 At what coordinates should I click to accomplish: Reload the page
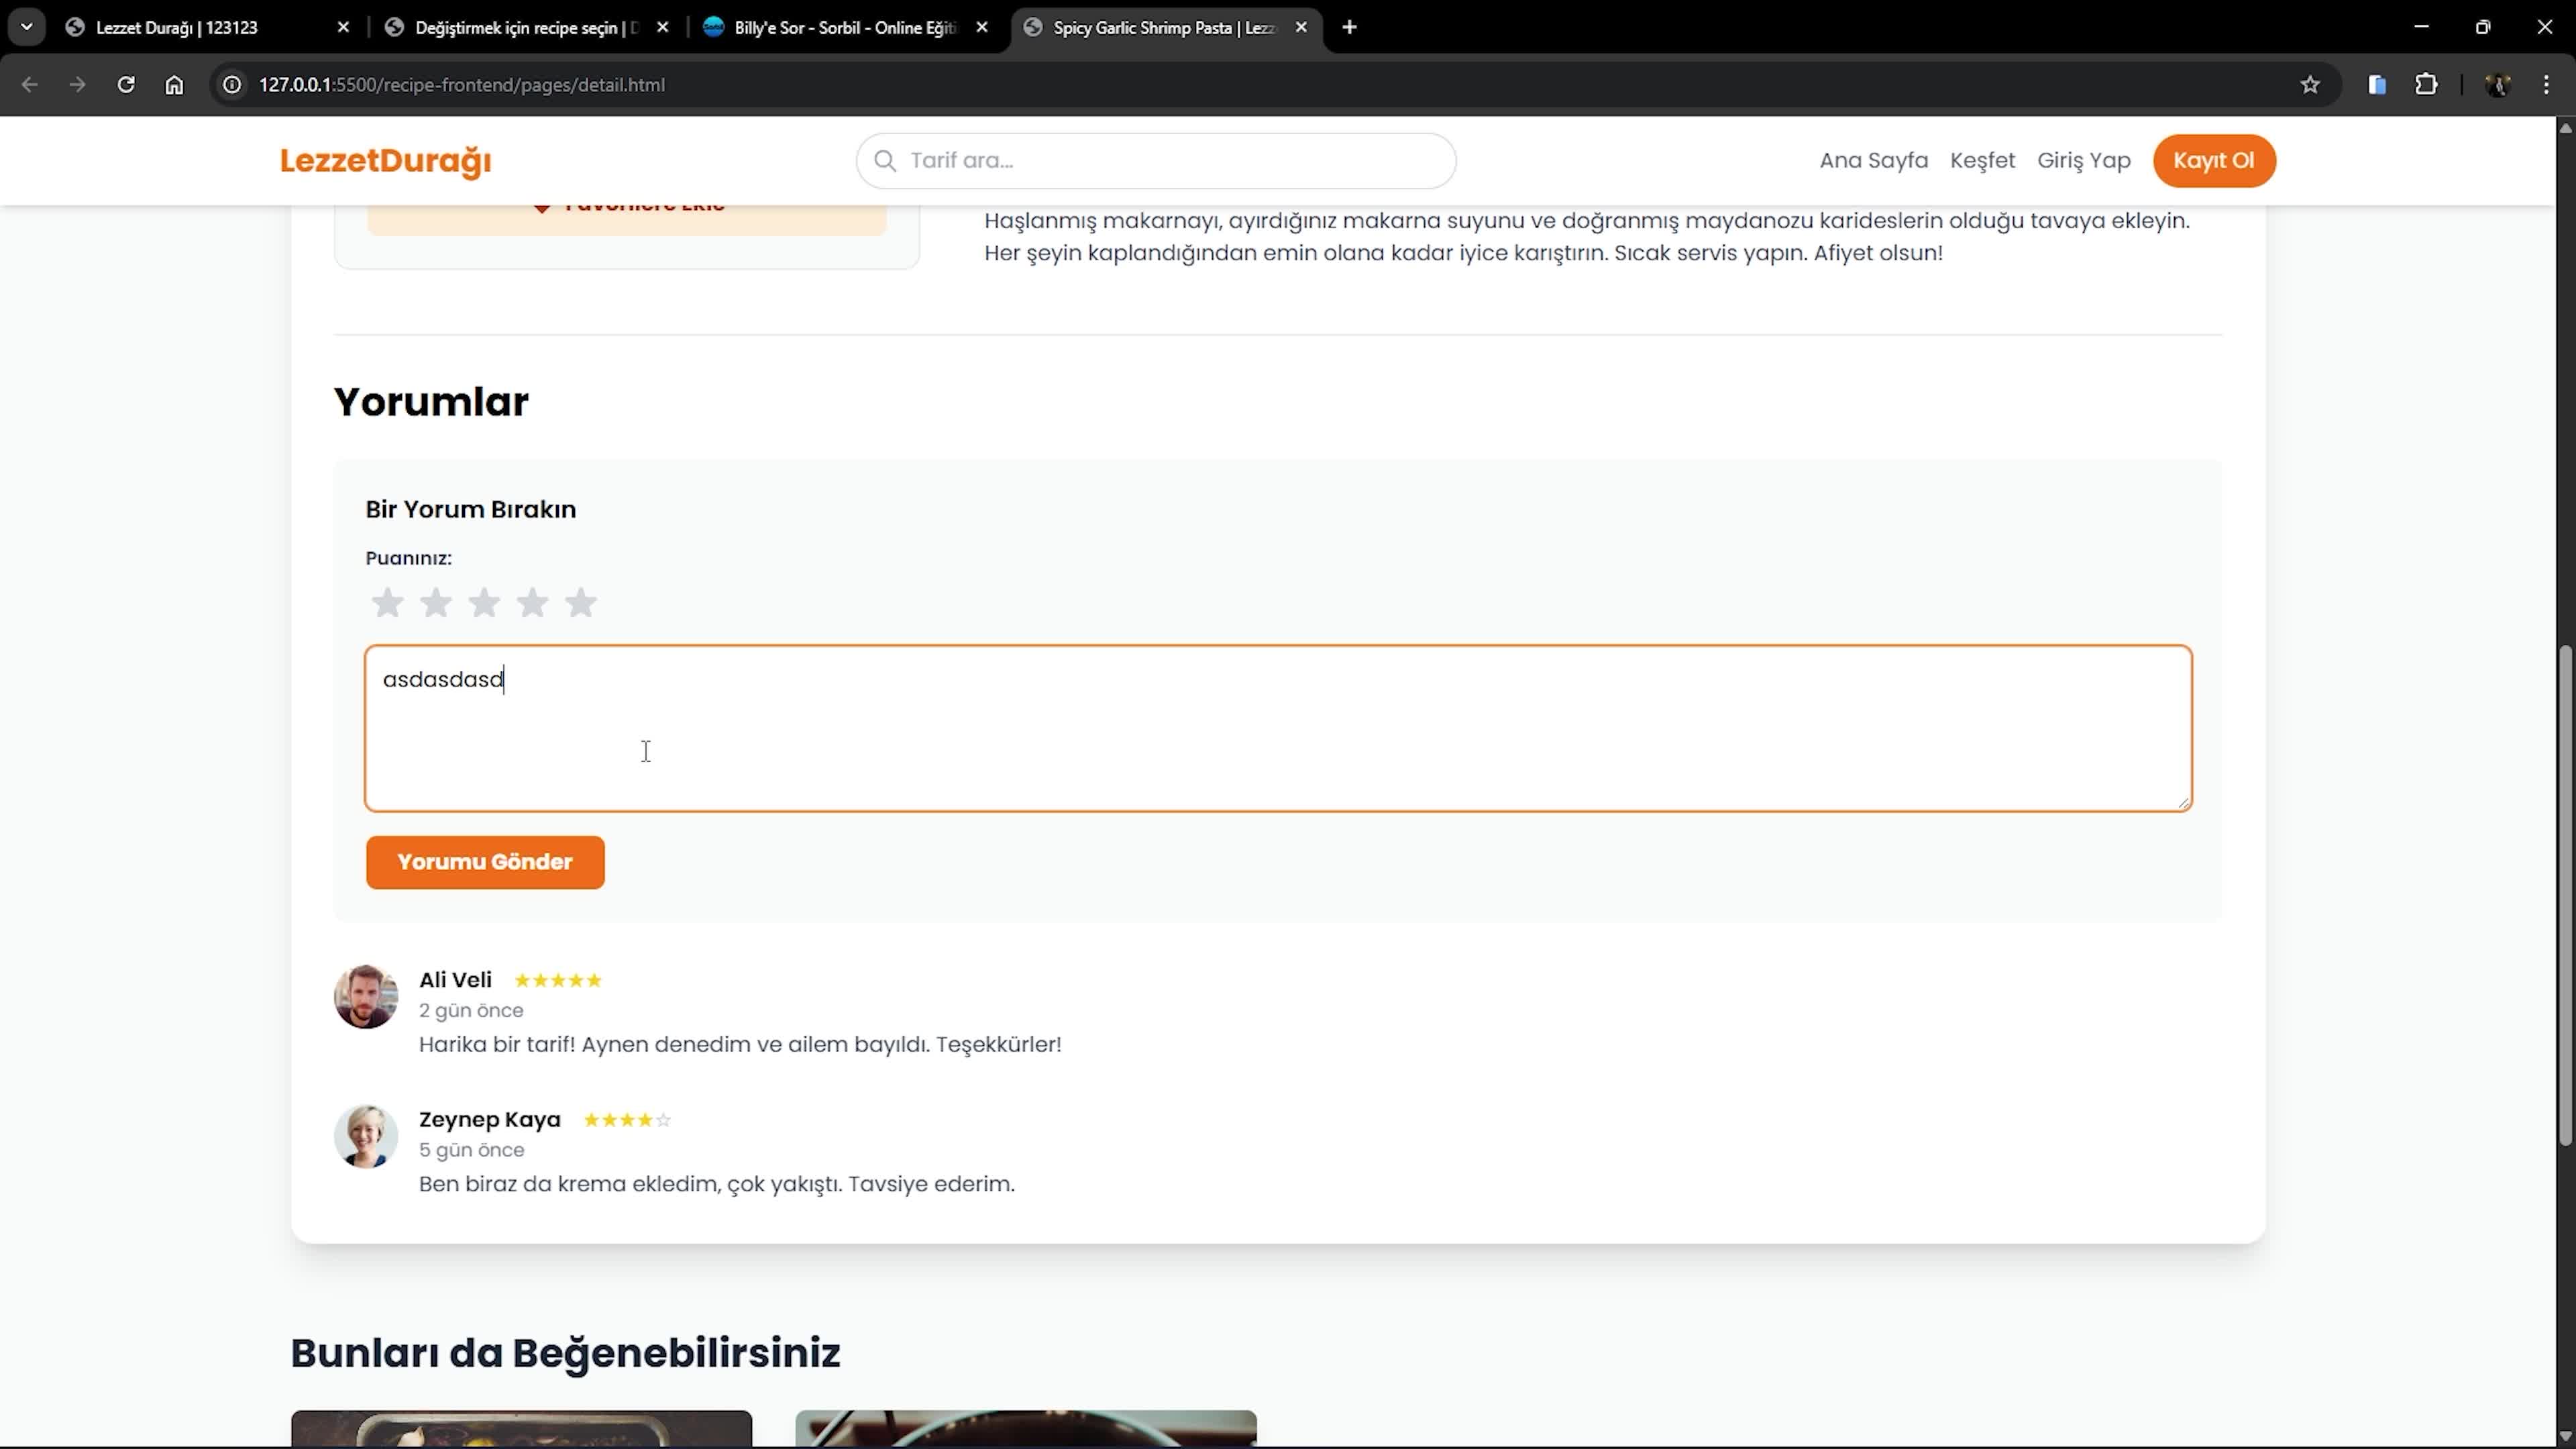tap(126, 85)
